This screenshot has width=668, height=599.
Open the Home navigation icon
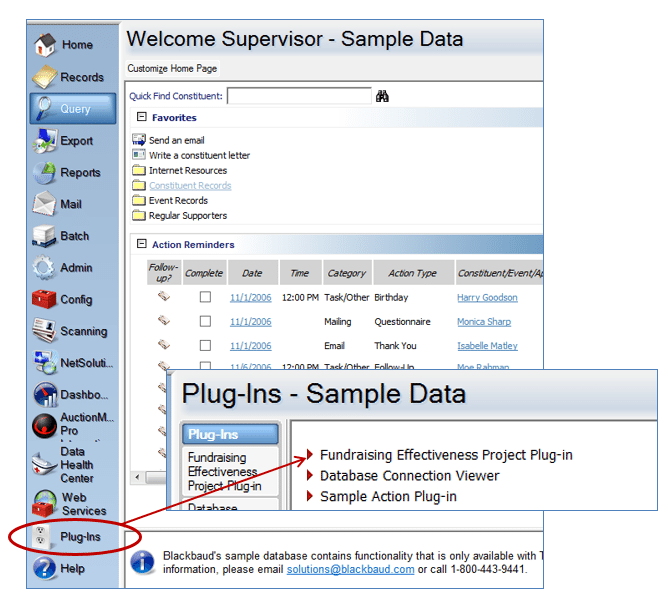(45, 44)
